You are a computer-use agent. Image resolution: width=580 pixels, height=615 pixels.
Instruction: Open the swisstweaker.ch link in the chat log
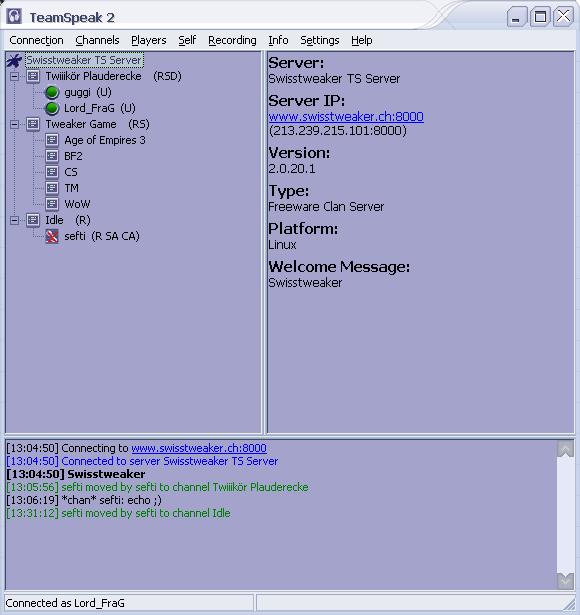click(199, 448)
